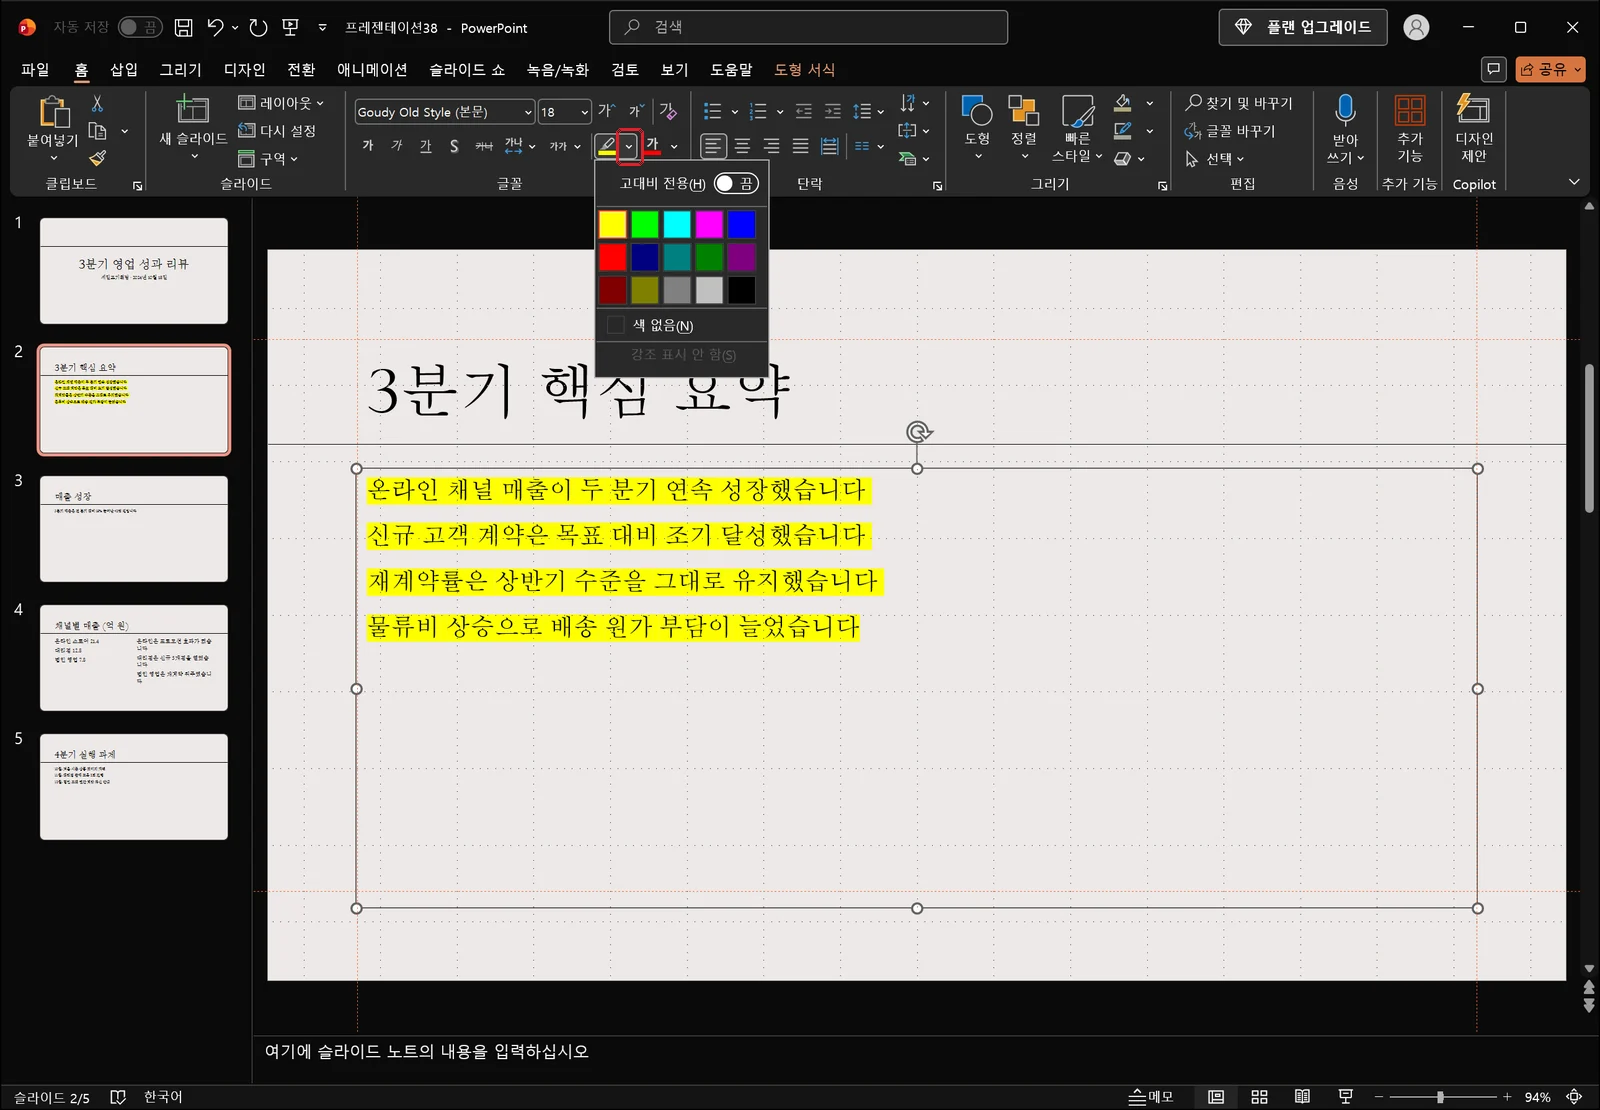Switch to slide sorter view in status bar
The width and height of the screenshot is (1600, 1110).
pos(1259,1097)
